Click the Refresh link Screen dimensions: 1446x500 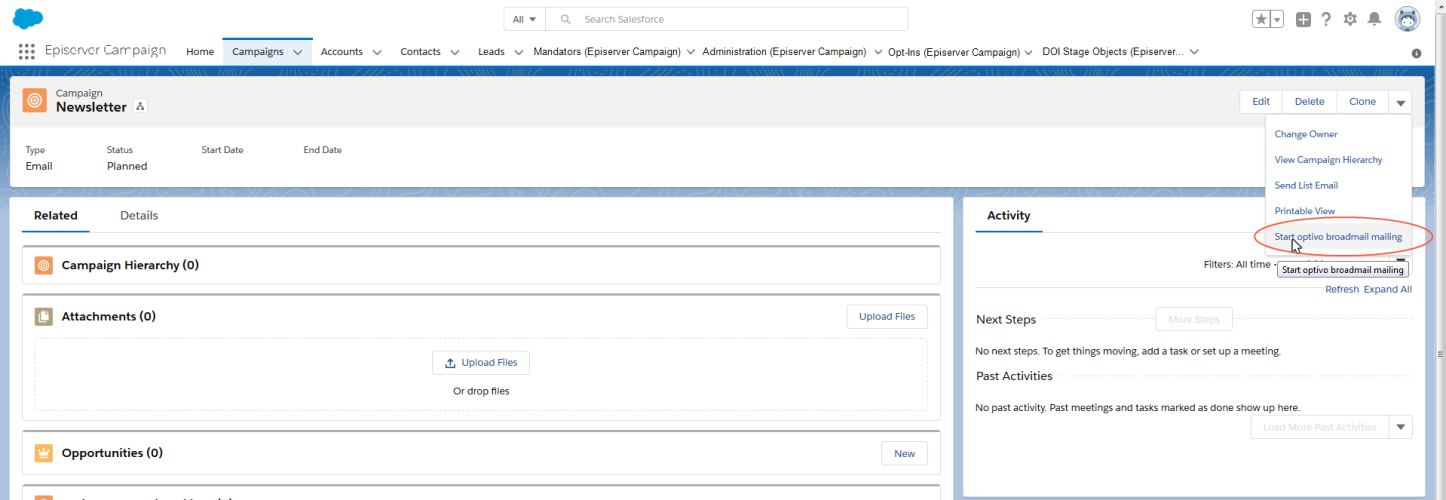coord(1342,289)
